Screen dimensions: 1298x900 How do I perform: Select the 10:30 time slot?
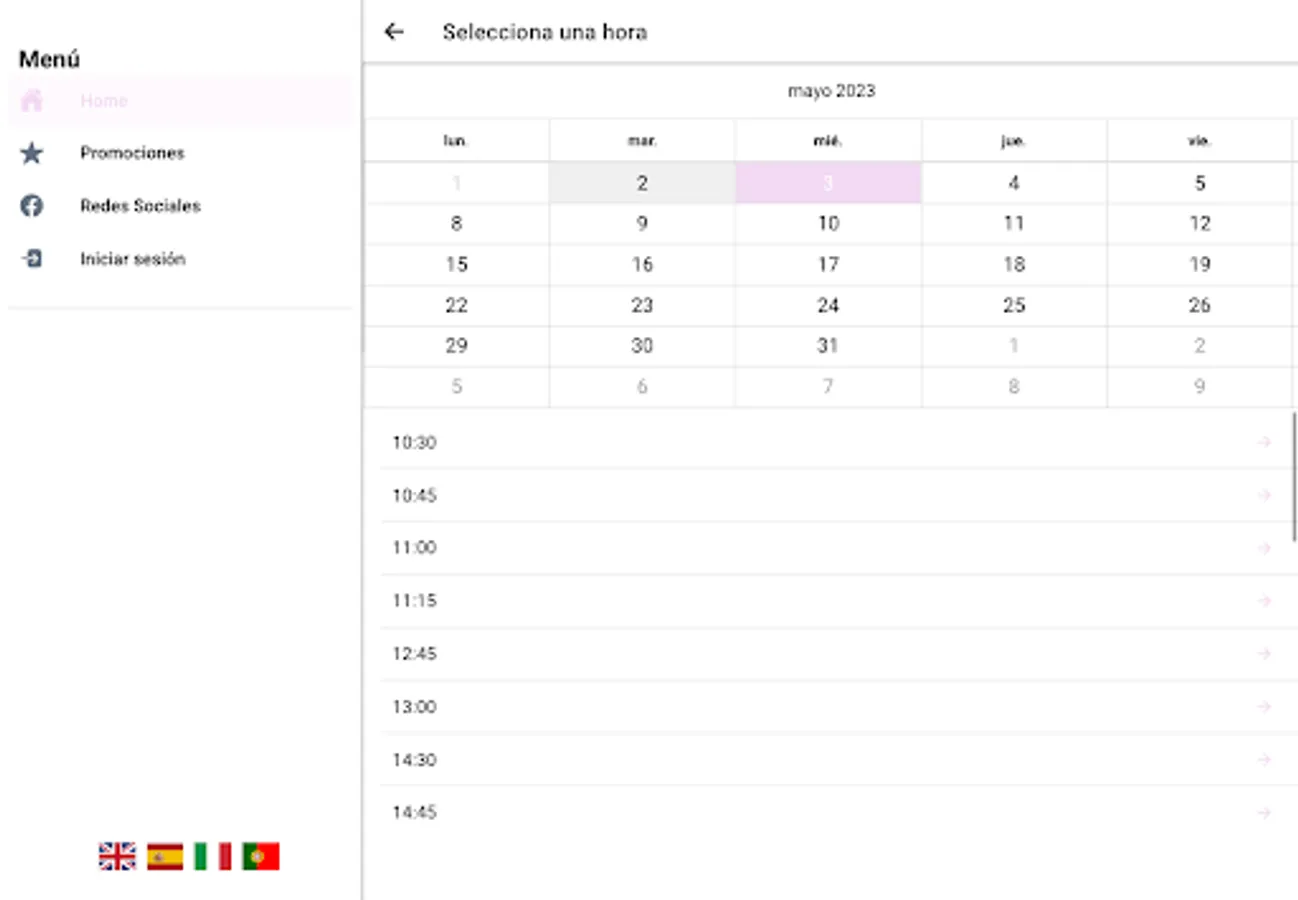[415, 442]
